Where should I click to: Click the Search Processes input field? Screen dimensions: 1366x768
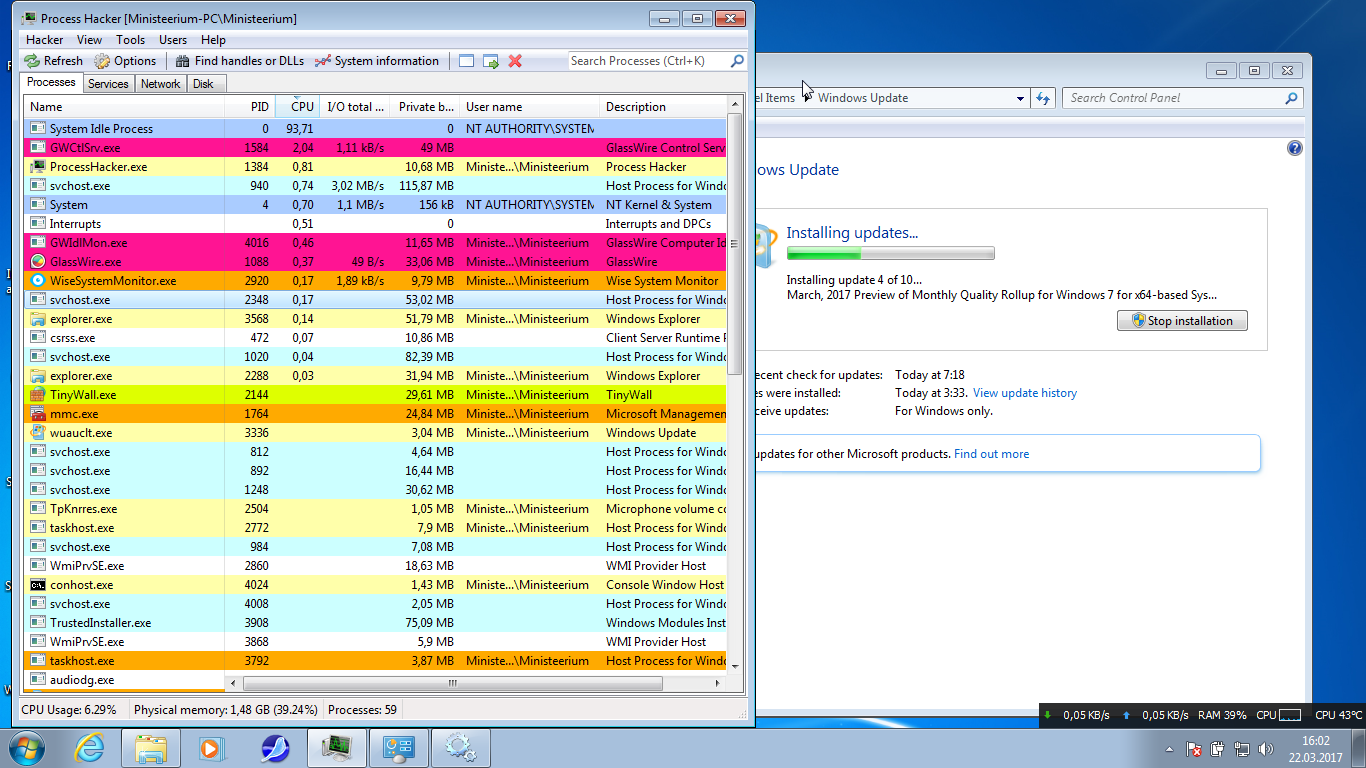pyautogui.click(x=648, y=61)
